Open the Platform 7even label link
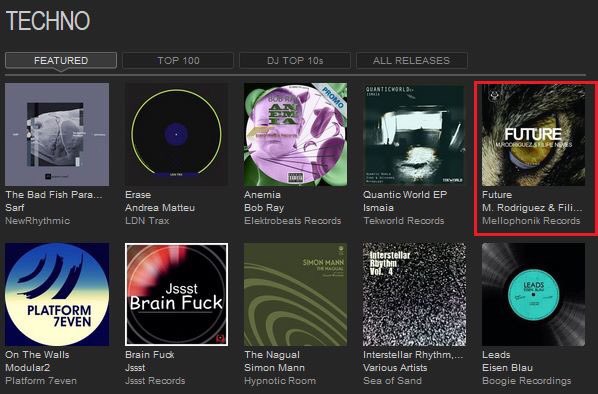 (41, 381)
